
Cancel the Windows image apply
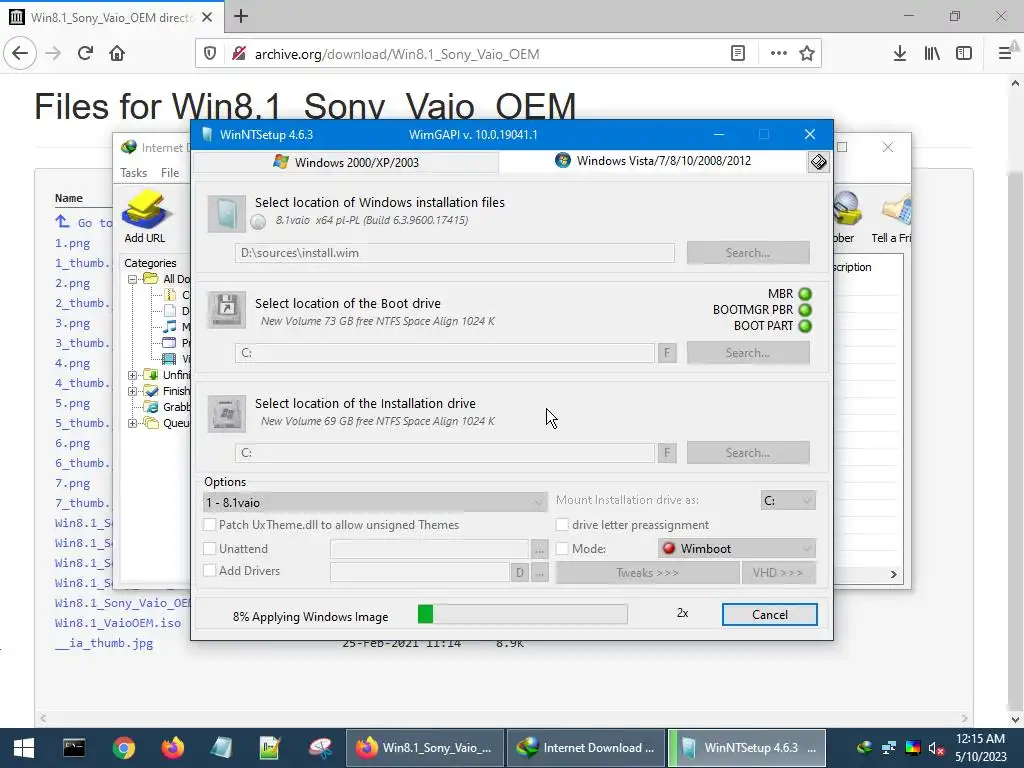tap(769, 615)
